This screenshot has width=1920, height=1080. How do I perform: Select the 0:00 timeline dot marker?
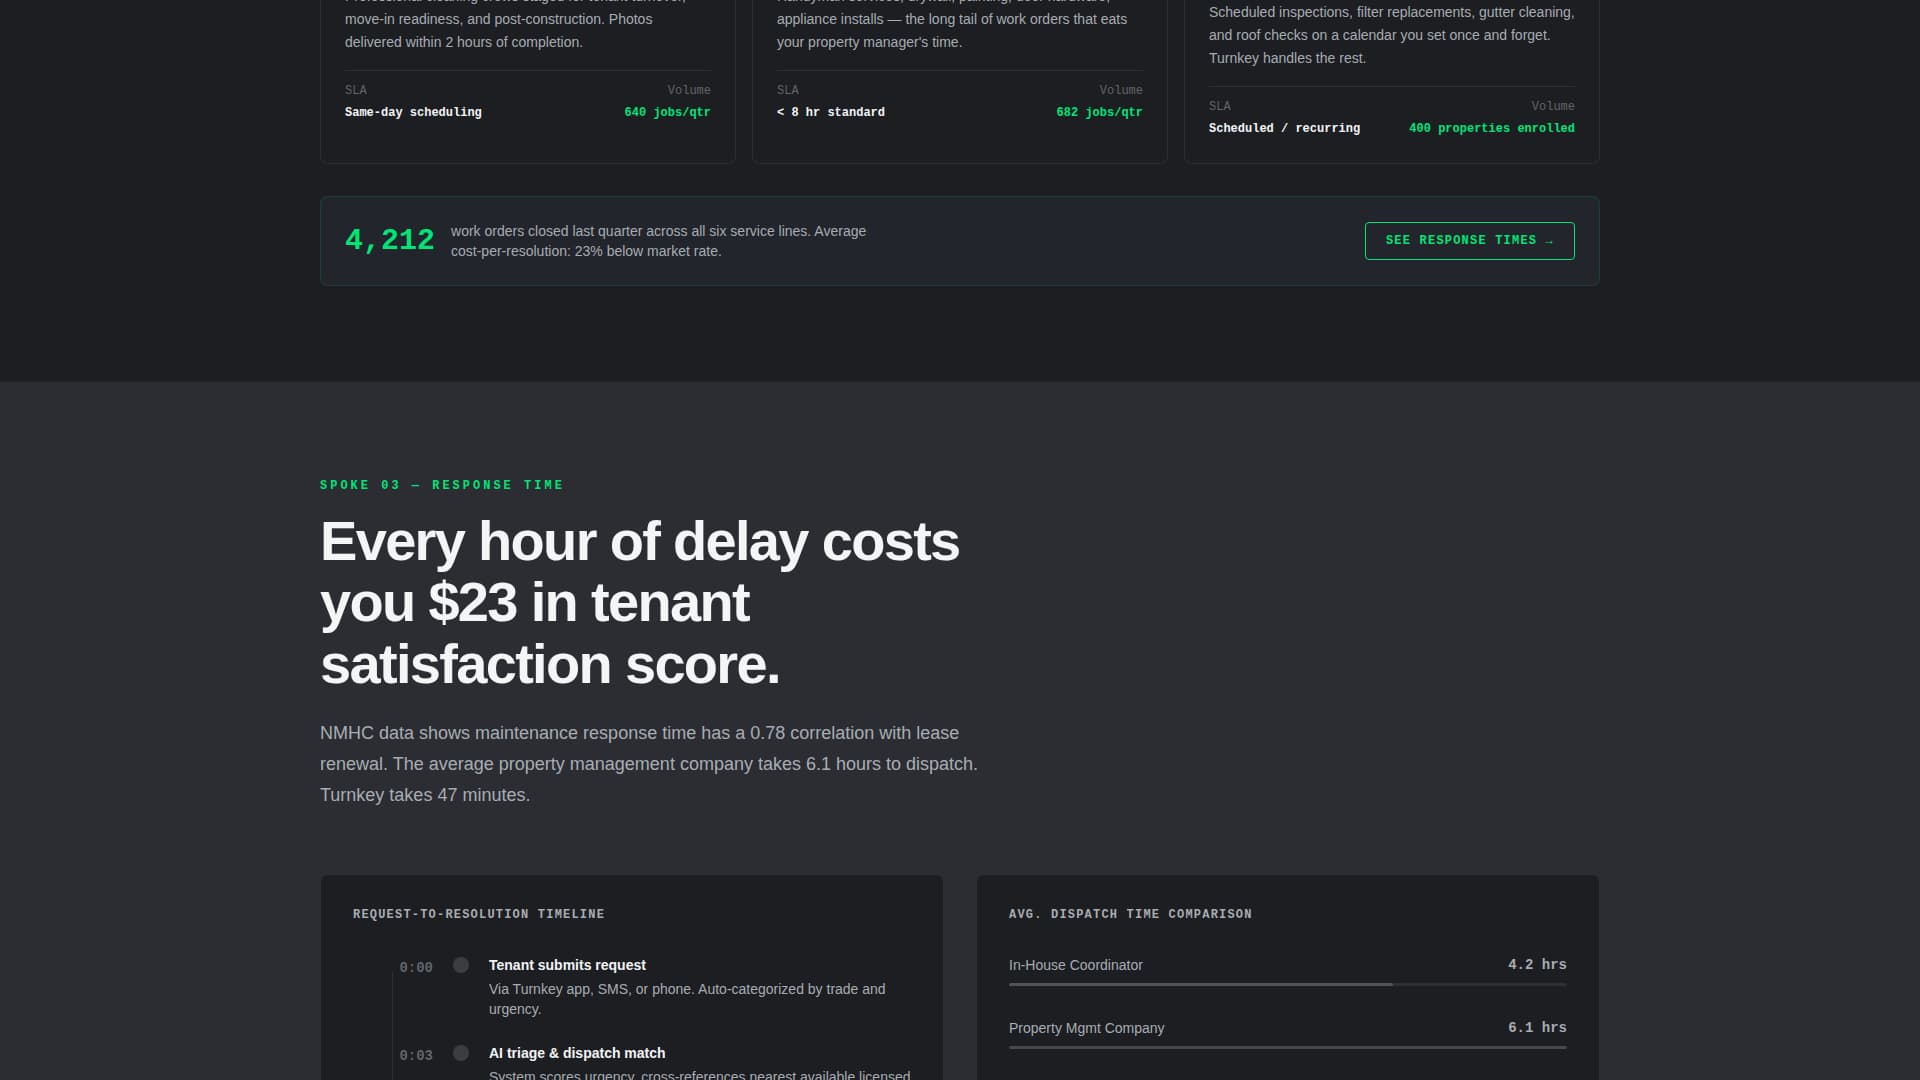tap(461, 965)
